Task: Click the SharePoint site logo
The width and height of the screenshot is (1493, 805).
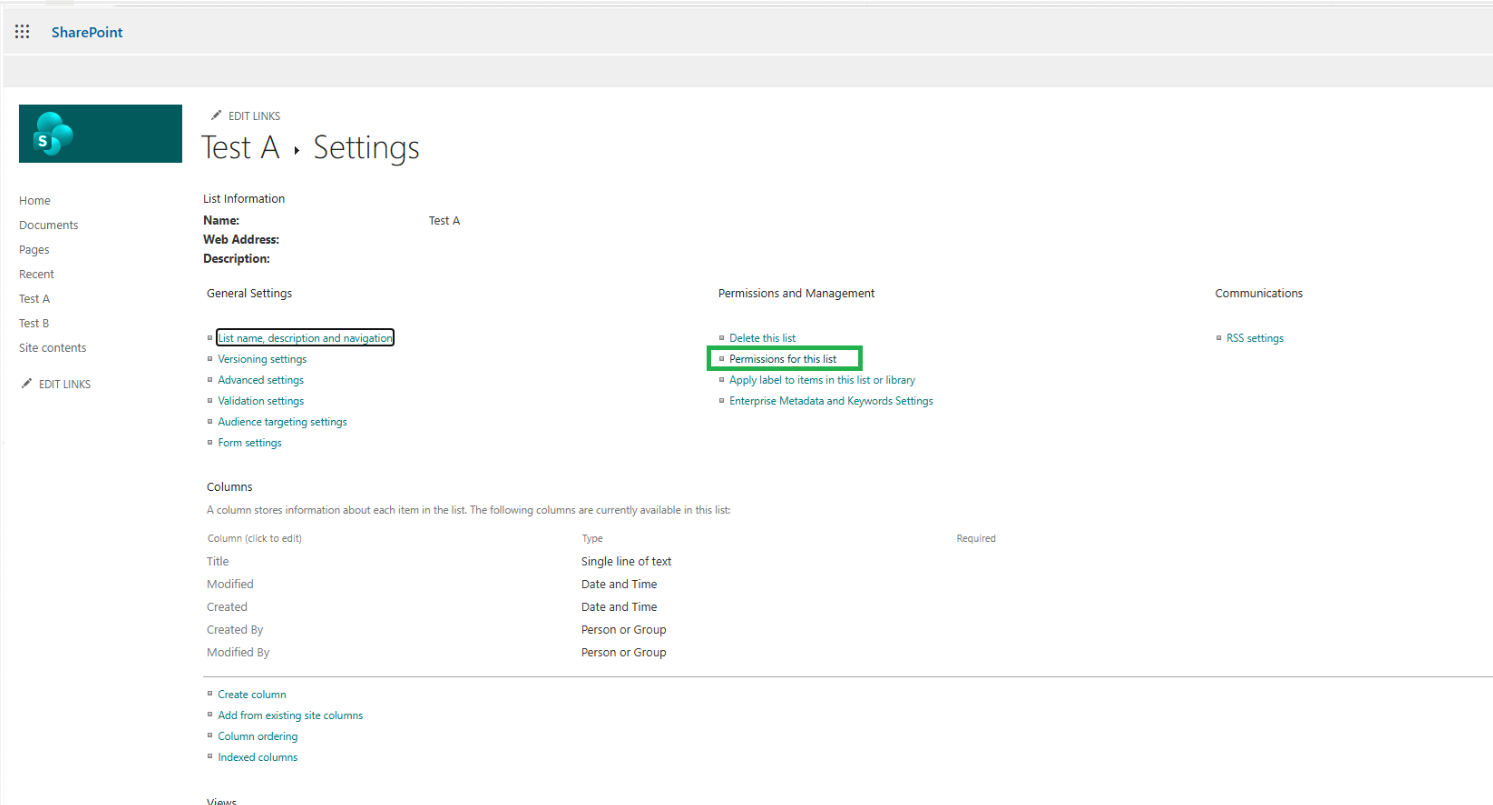Action: click(100, 133)
